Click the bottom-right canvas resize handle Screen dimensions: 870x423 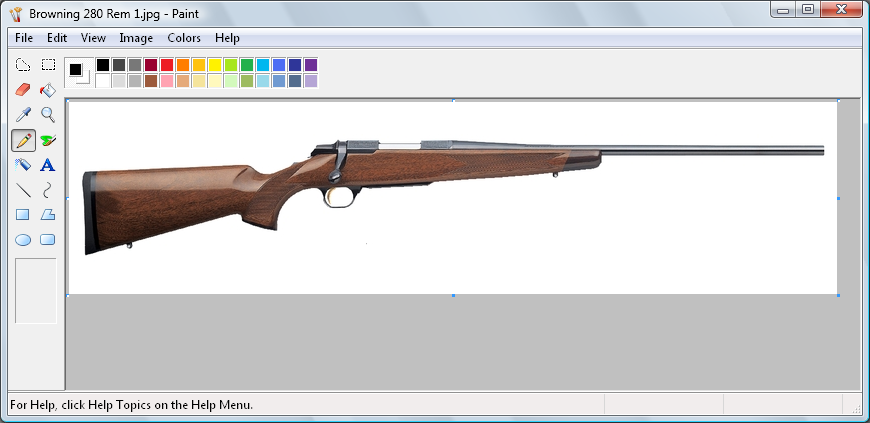[838, 295]
